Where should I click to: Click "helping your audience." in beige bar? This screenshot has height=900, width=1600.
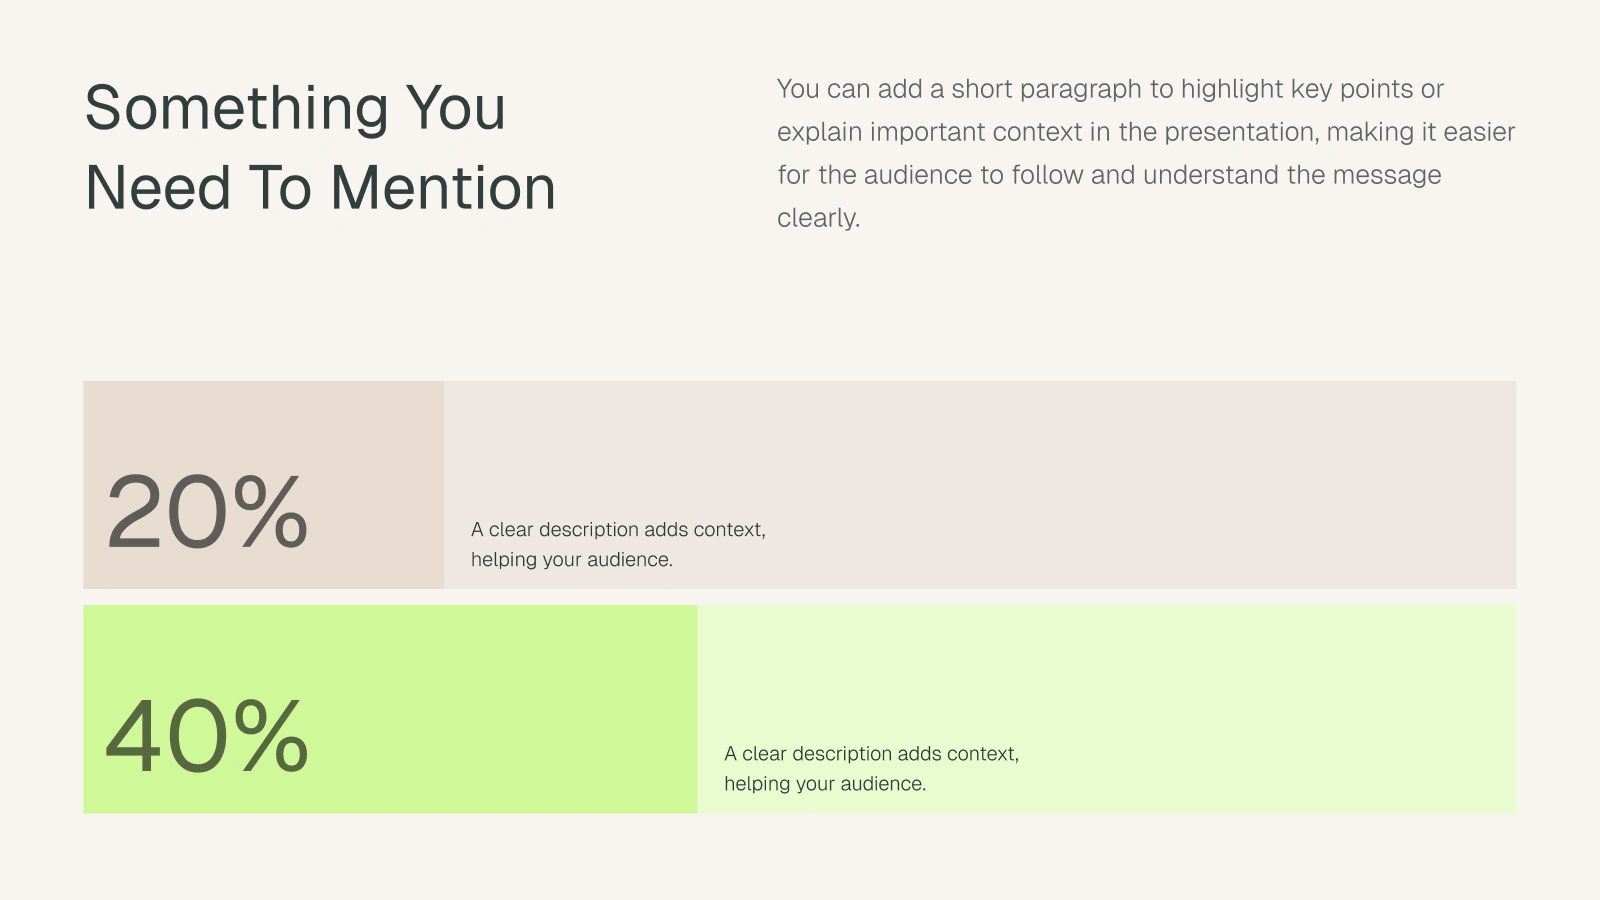[571, 560]
